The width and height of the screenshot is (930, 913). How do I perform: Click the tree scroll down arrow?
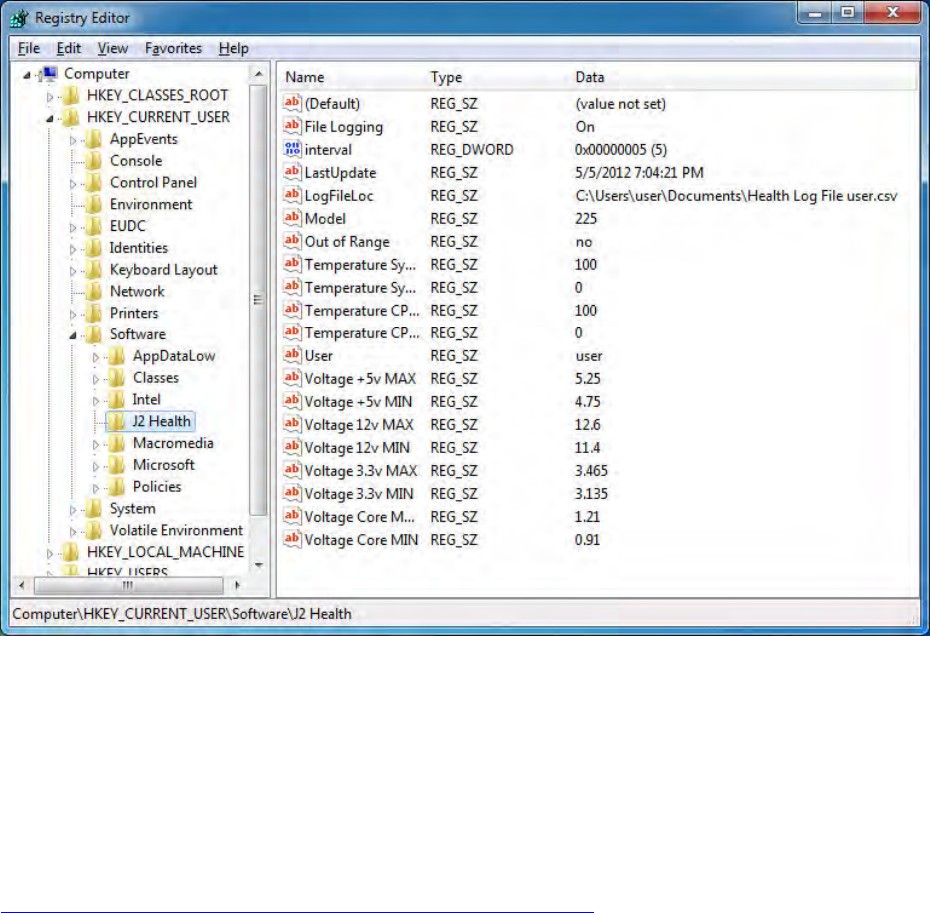click(x=259, y=565)
